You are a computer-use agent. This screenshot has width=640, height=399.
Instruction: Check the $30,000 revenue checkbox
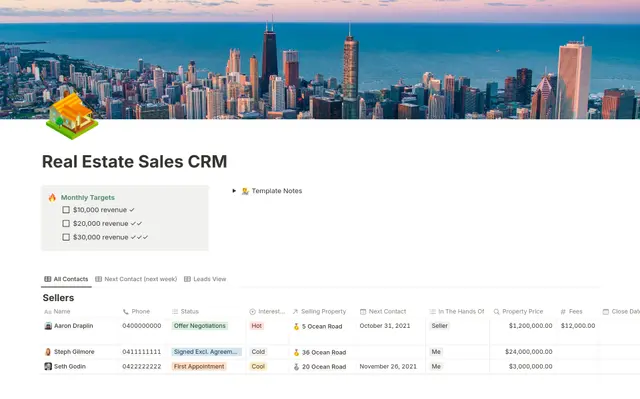(66, 237)
